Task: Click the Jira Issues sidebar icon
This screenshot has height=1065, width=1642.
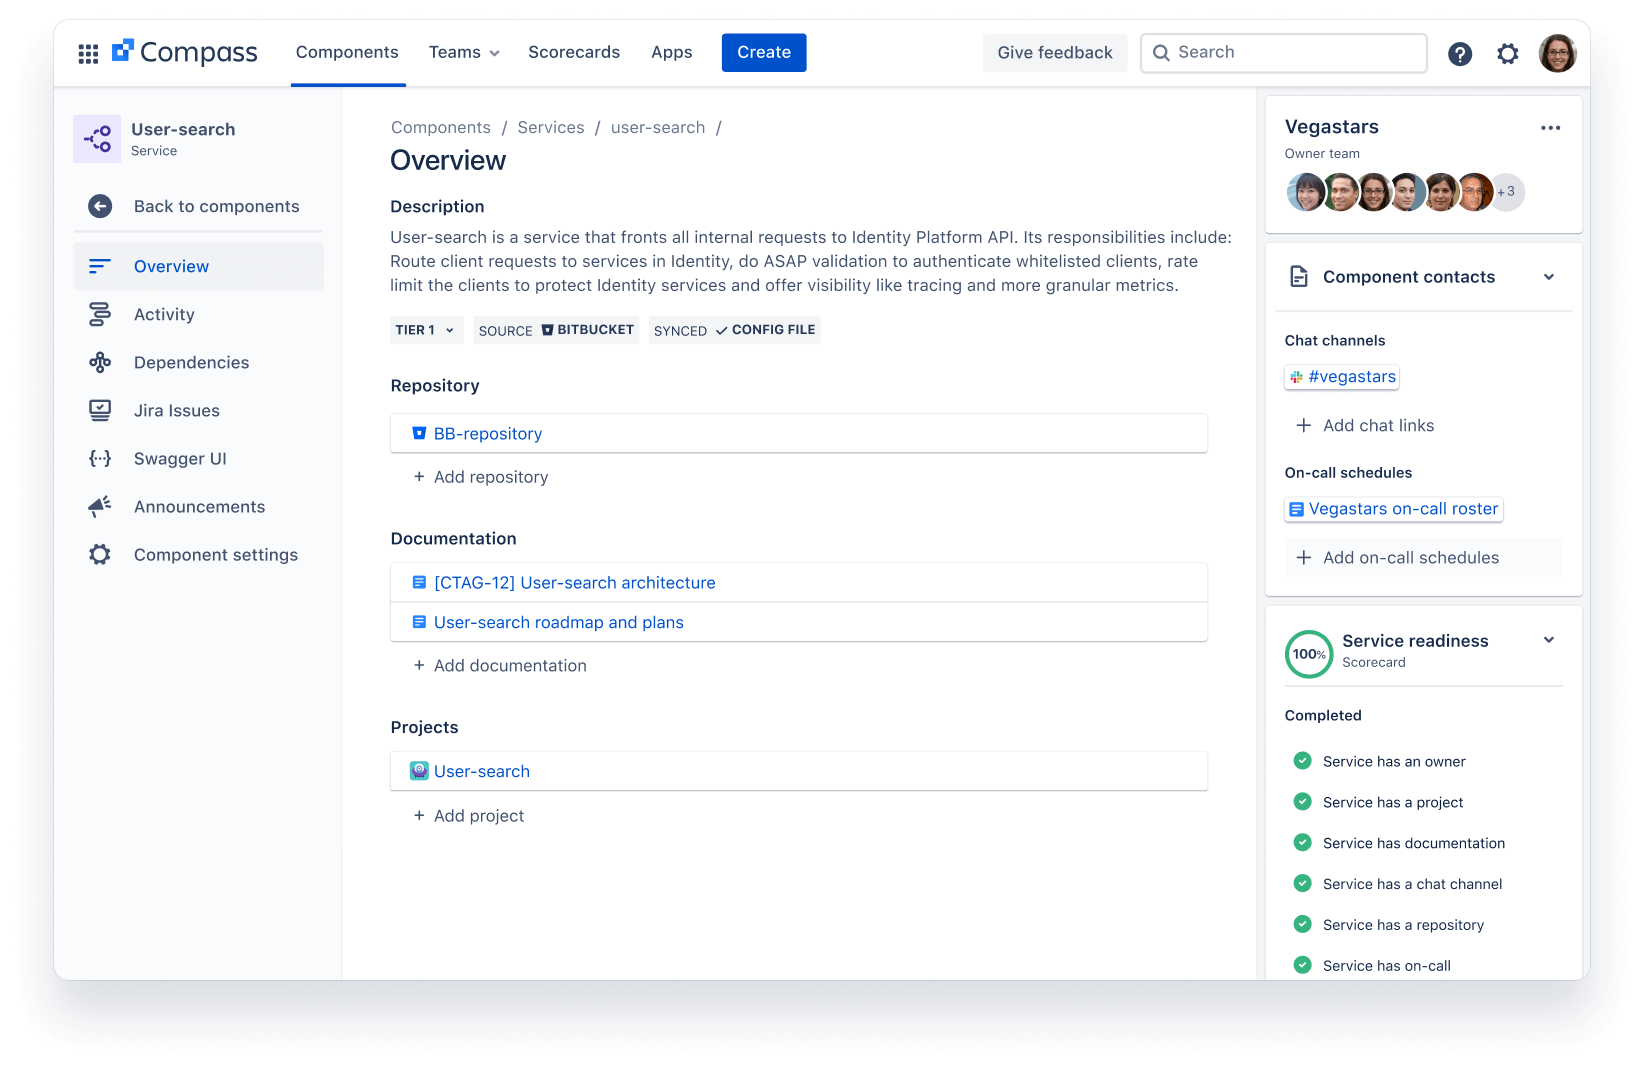Action: click(100, 410)
